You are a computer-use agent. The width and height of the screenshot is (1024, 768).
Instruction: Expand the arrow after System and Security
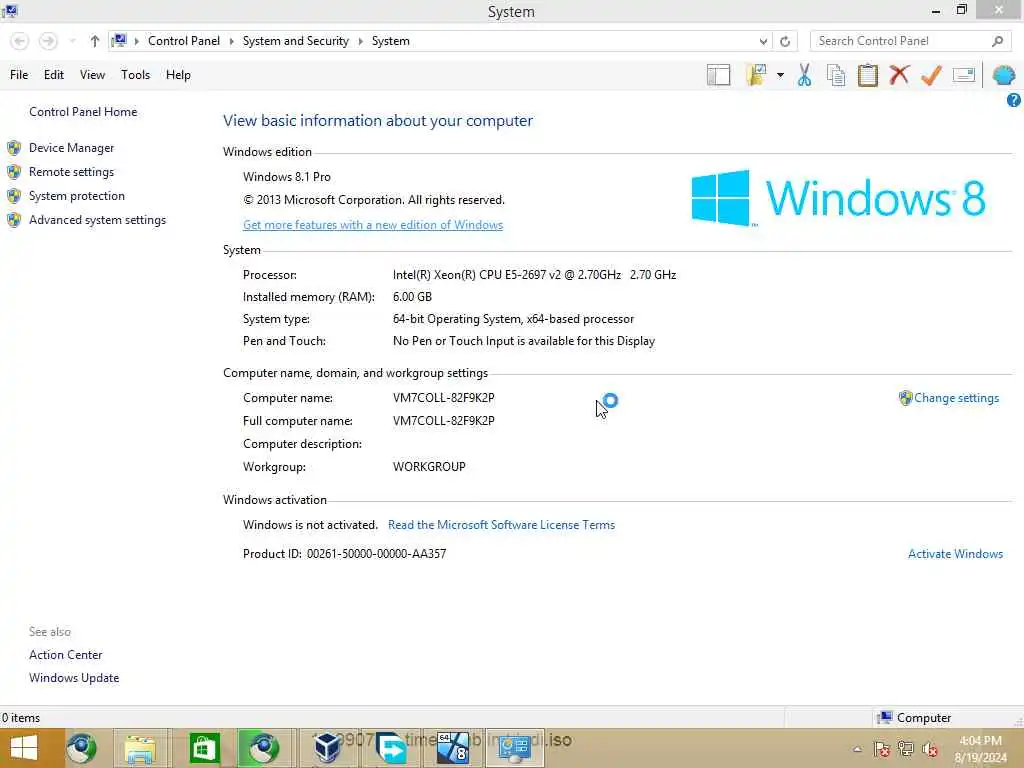(x=360, y=41)
